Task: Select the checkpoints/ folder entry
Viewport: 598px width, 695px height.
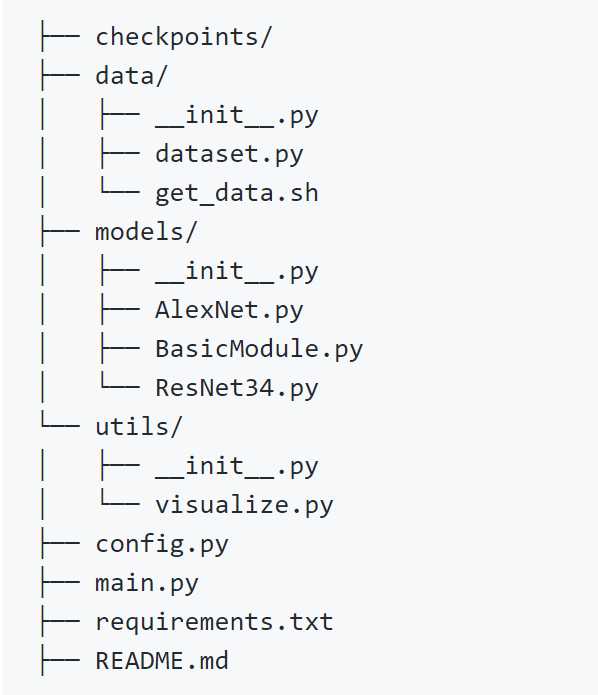Action: click(183, 36)
